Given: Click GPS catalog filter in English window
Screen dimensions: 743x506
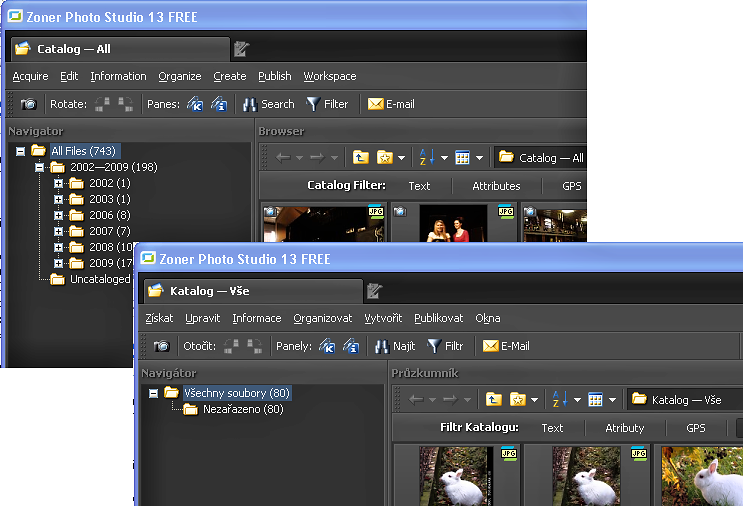Looking at the screenshot, I should coord(571,186).
